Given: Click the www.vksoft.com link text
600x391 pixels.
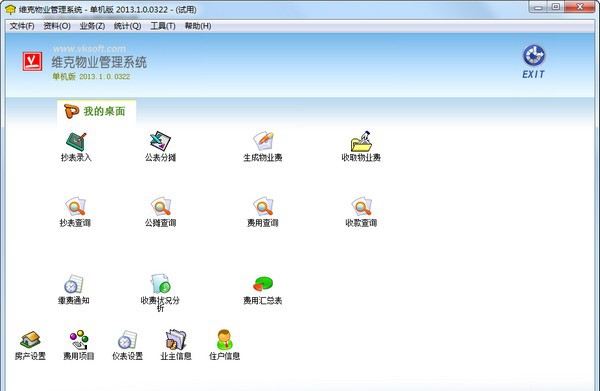Looking at the screenshot, I should coord(90,49).
